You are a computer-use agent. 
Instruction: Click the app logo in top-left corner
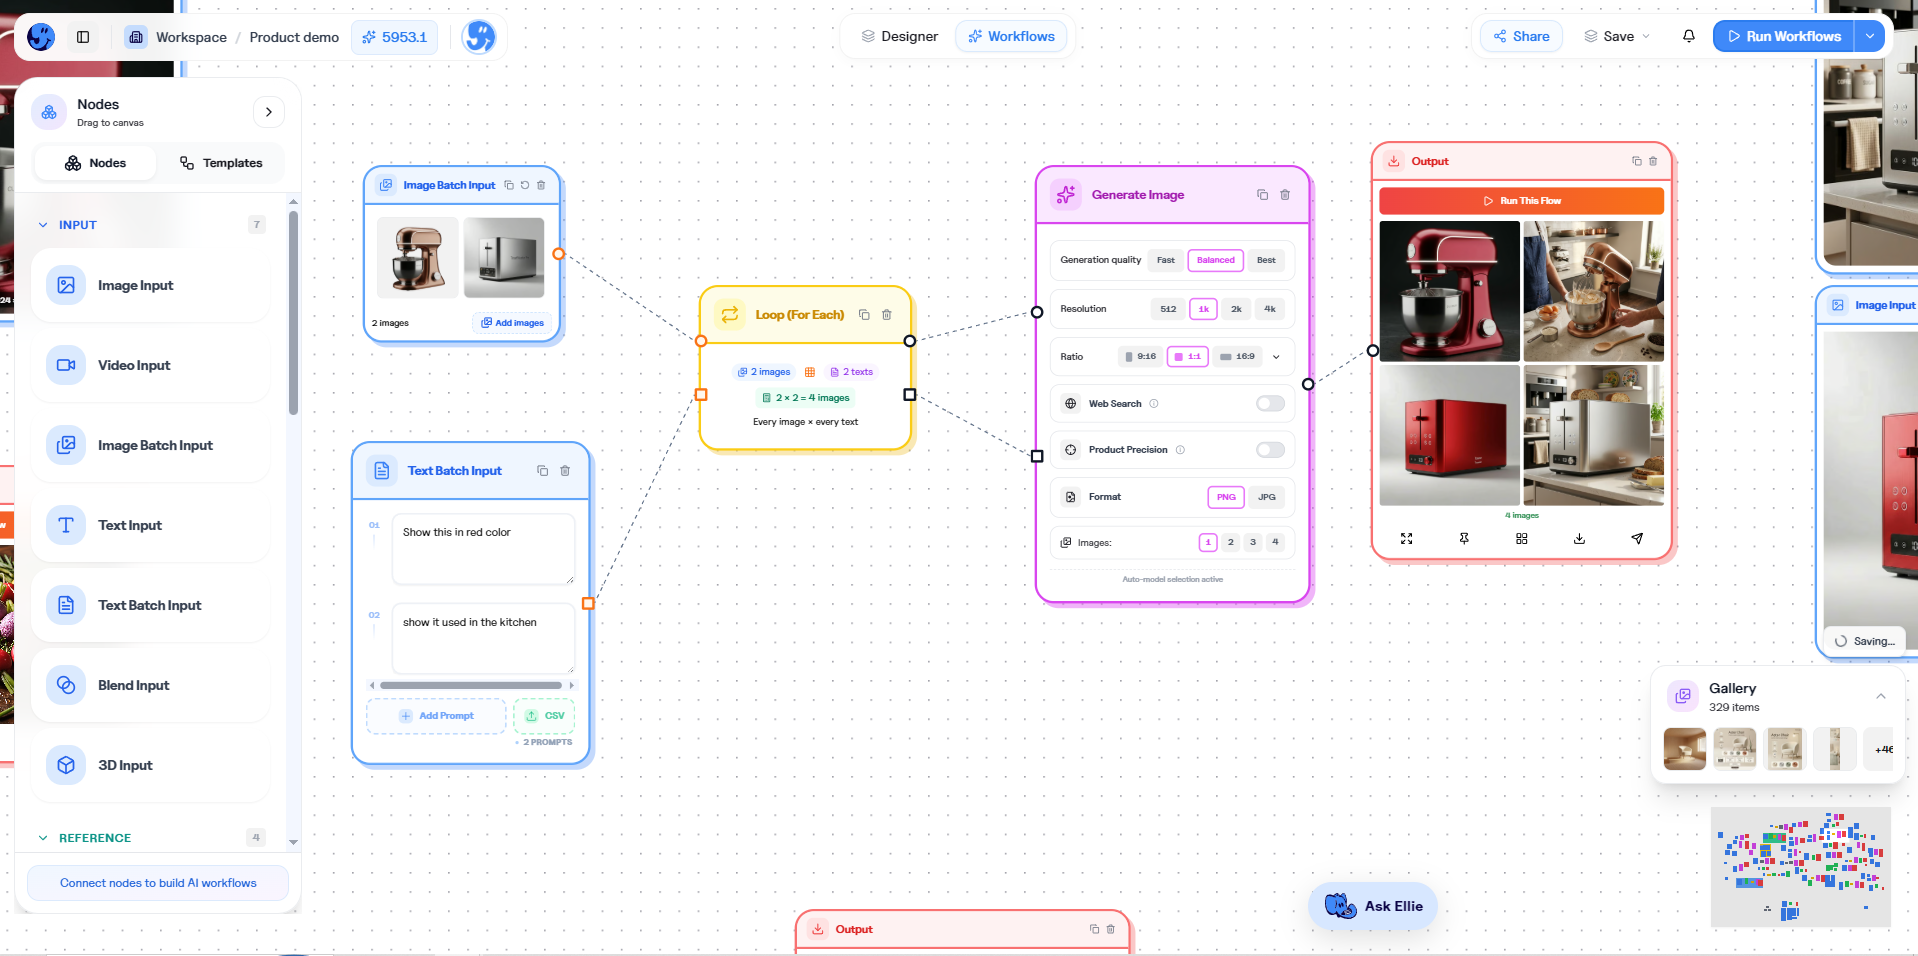pyautogui.click(x=41, y=37)
